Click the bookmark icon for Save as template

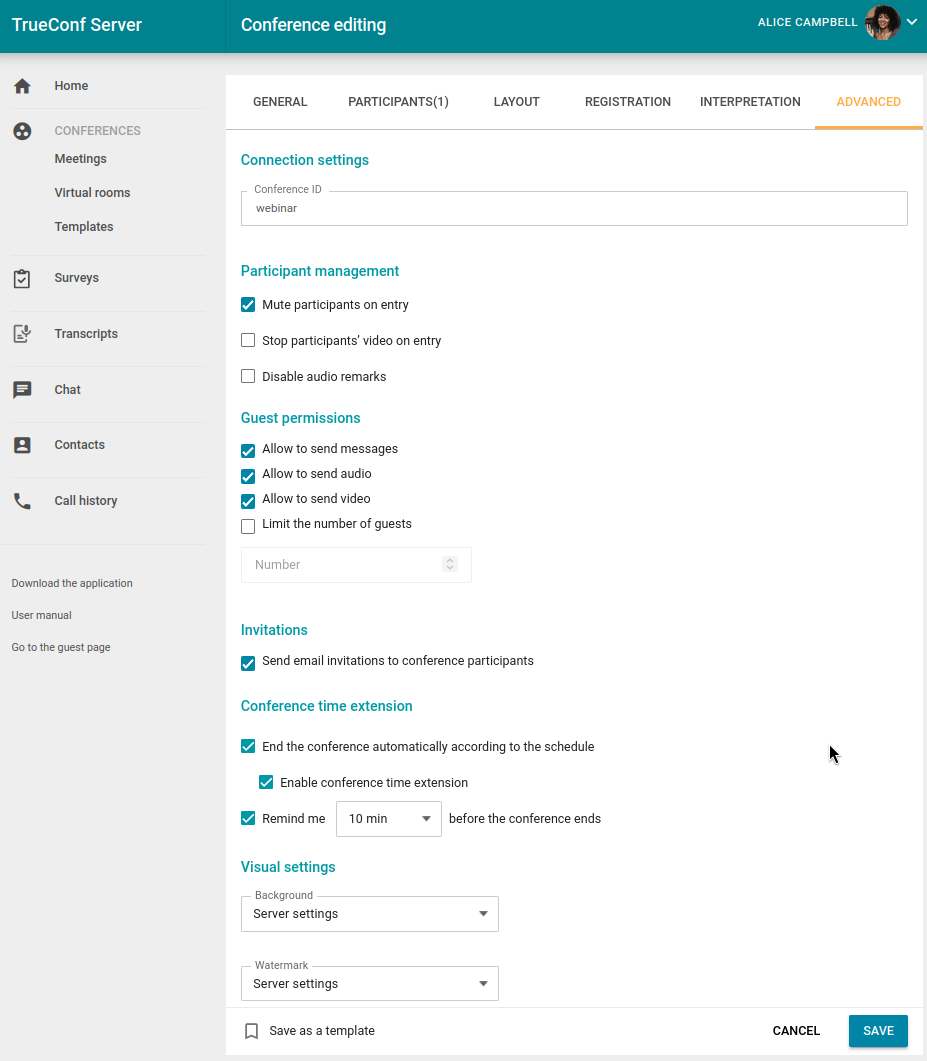(252, 1031)
